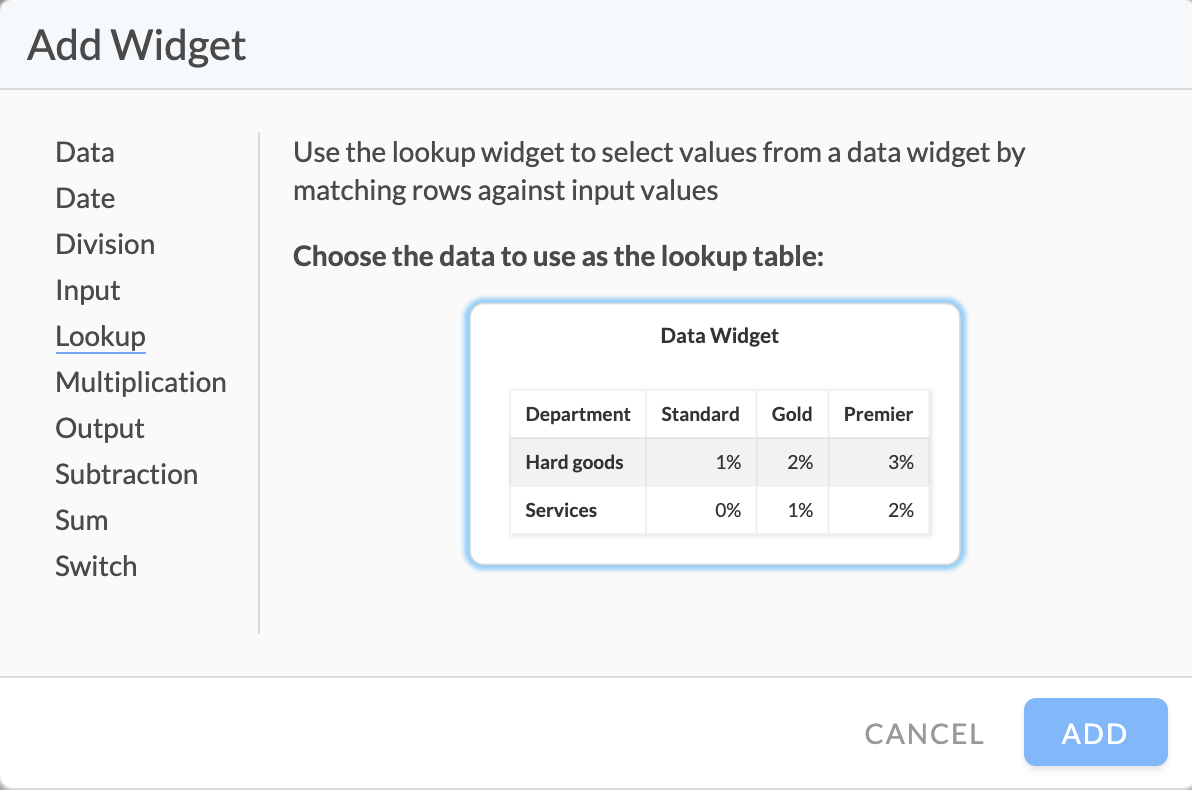Pick the Input widget option
1192x790 pixels.
coord(87,290)
